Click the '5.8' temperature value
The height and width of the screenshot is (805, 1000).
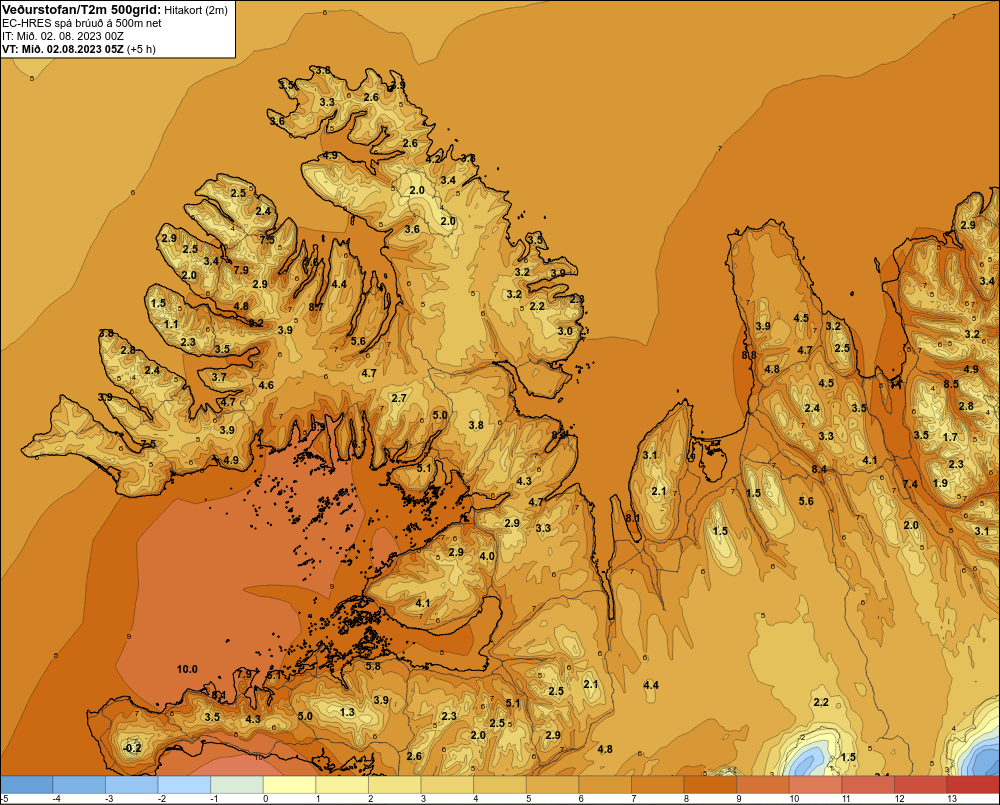tap(373, 666)
